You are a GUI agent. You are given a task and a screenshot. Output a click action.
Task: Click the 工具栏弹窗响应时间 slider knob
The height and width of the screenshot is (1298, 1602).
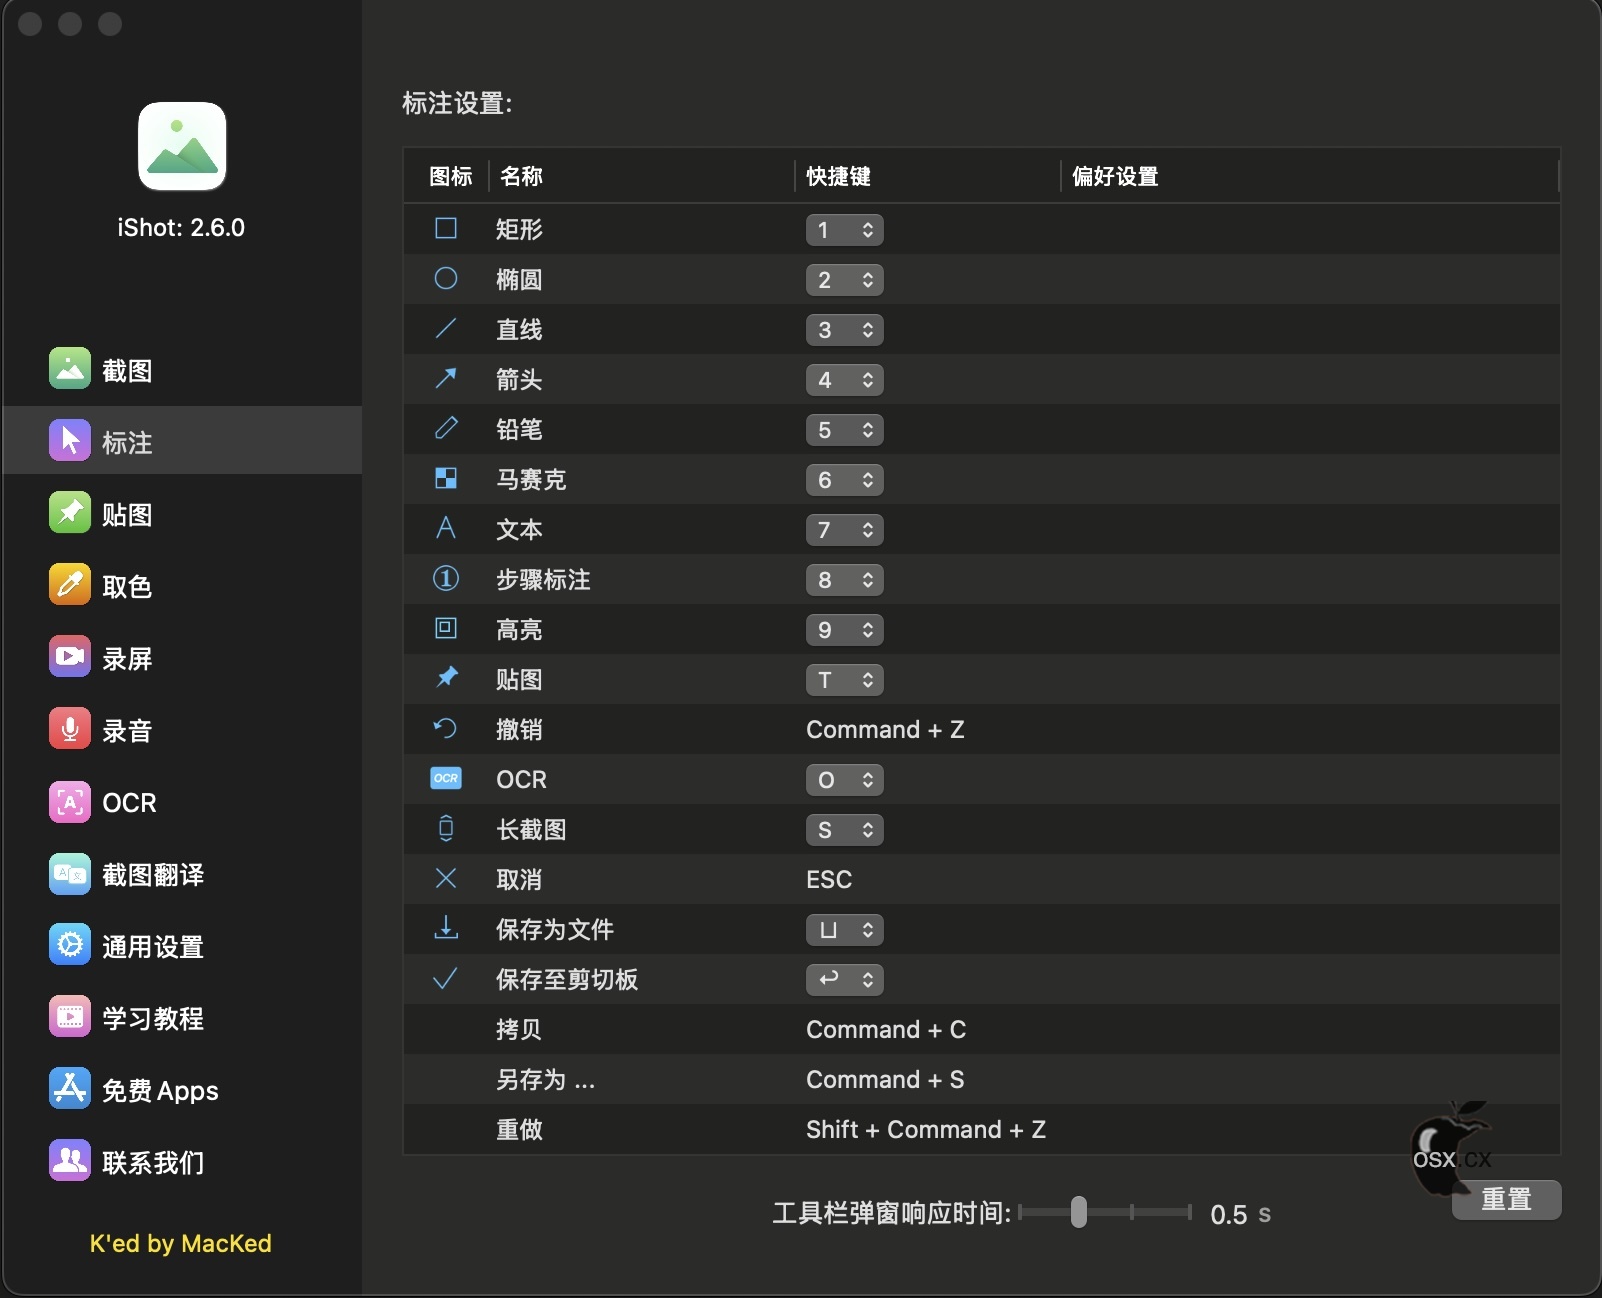[1079, 1212]
